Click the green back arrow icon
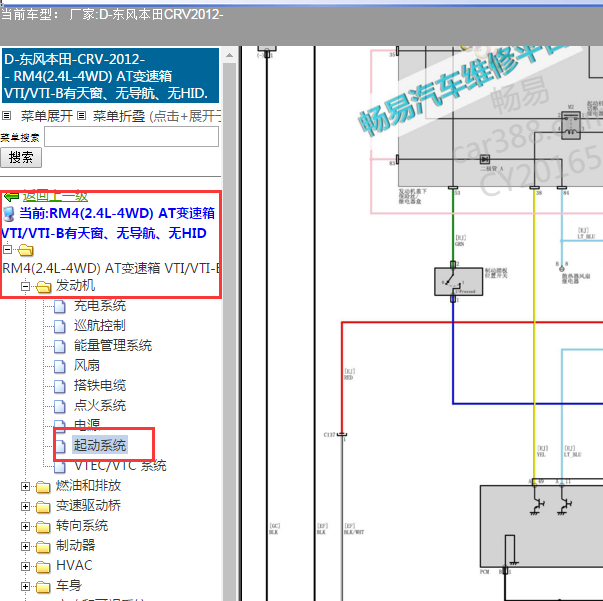This screenshot has height=601, width=603. coord(11,196)
